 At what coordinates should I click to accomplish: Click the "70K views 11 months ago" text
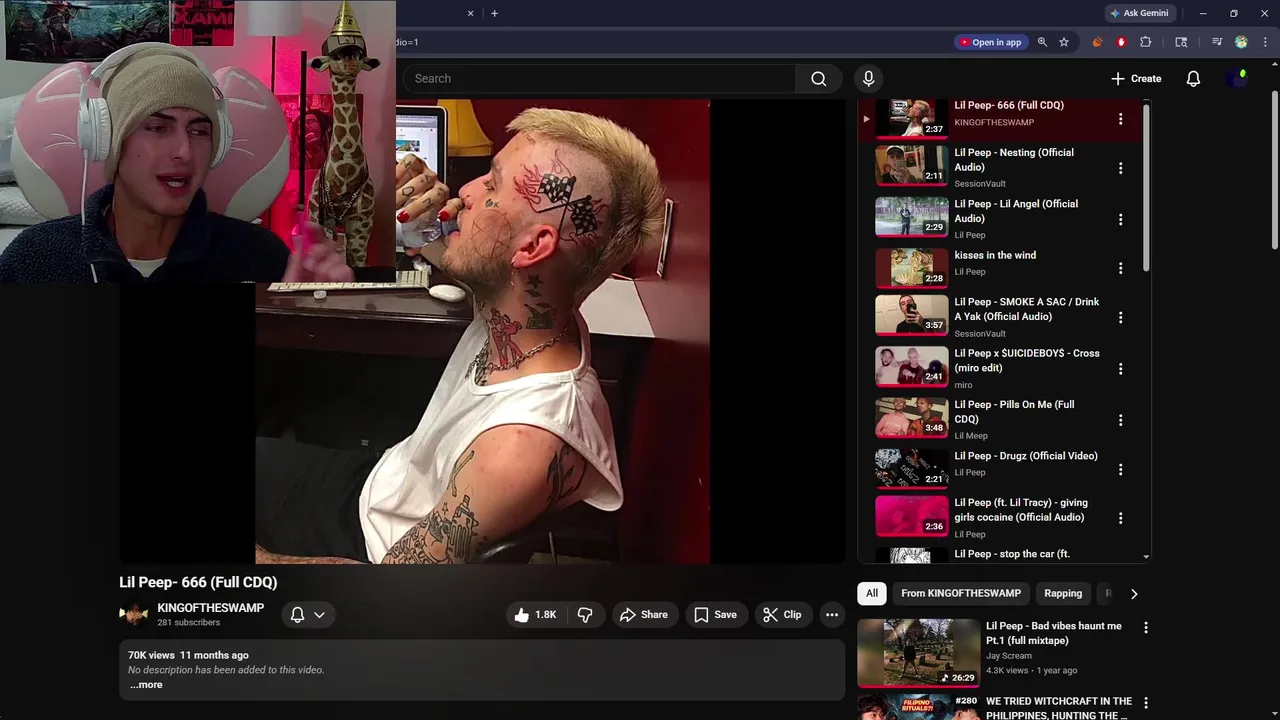(x=188, y=655)
